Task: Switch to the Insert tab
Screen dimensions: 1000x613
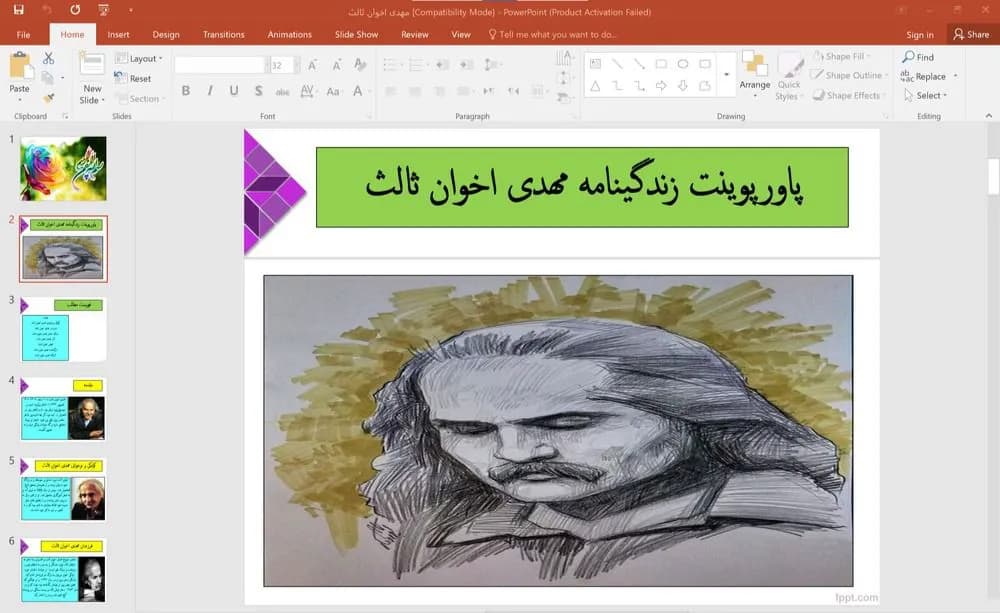Action: click(119, 34)
